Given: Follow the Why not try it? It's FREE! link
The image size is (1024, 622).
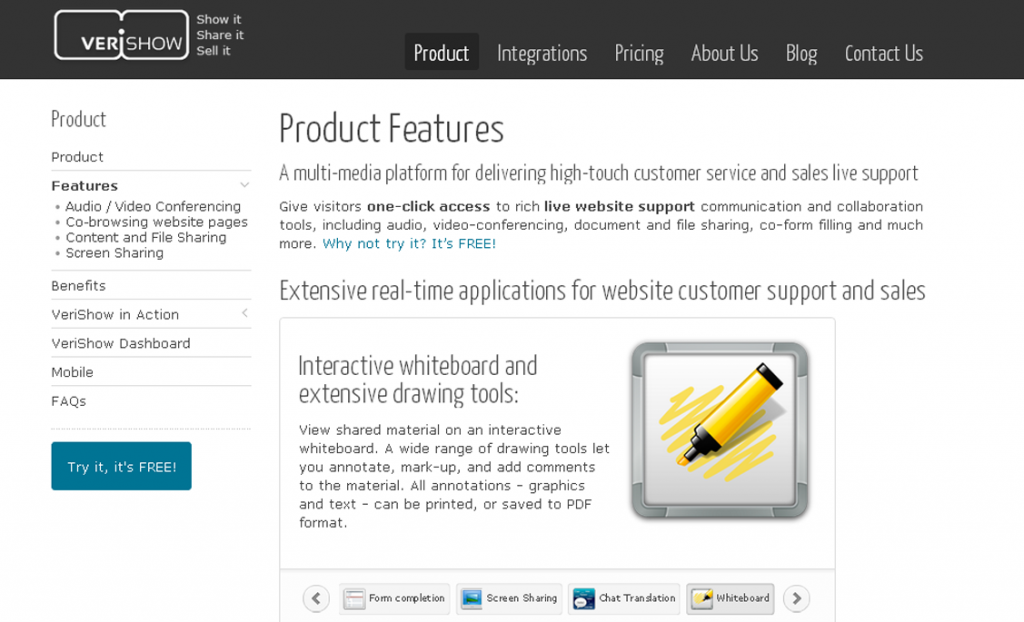Looking at the screenshot, I should coord(409,244).
